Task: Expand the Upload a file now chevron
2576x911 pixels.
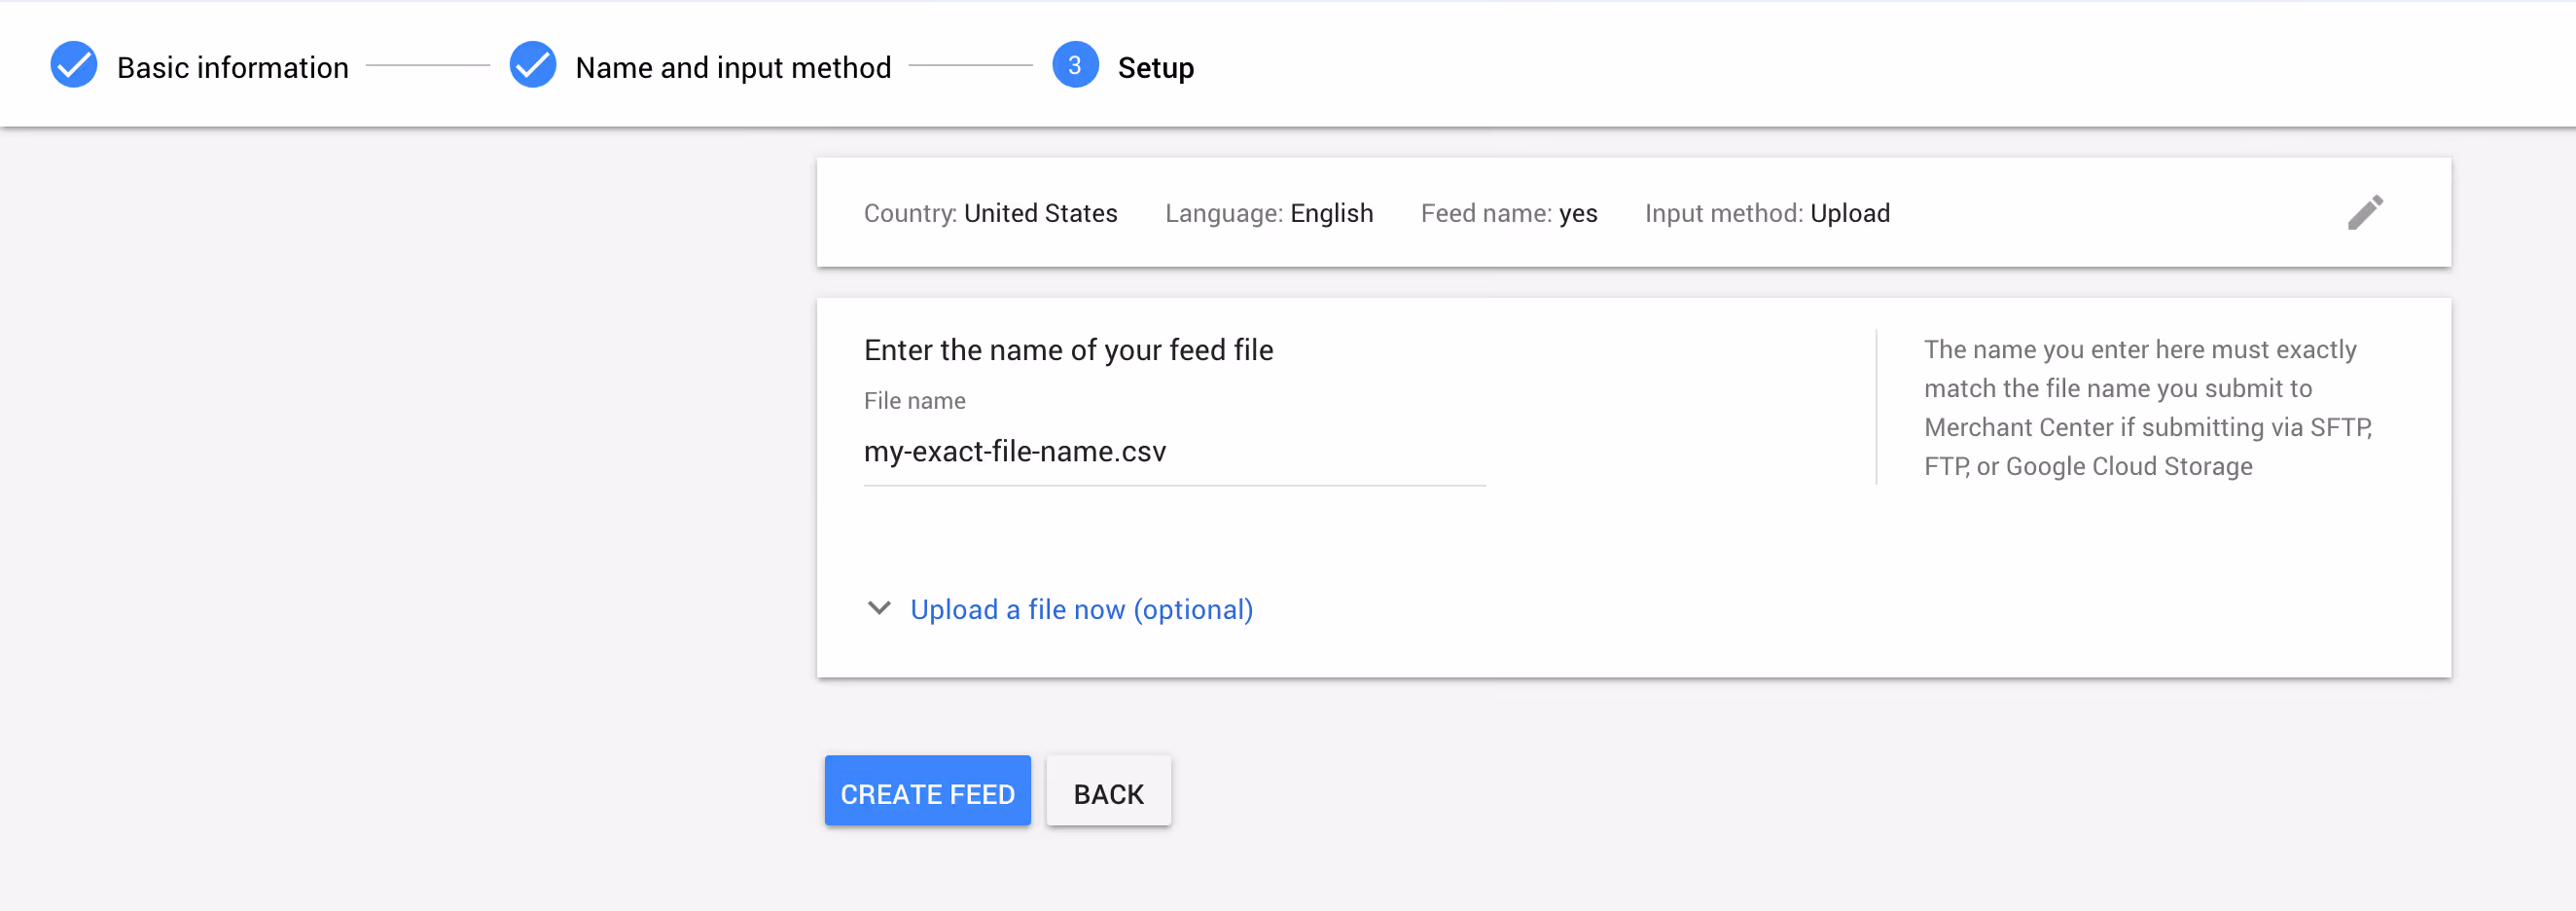Action: [x=879, y=608]
